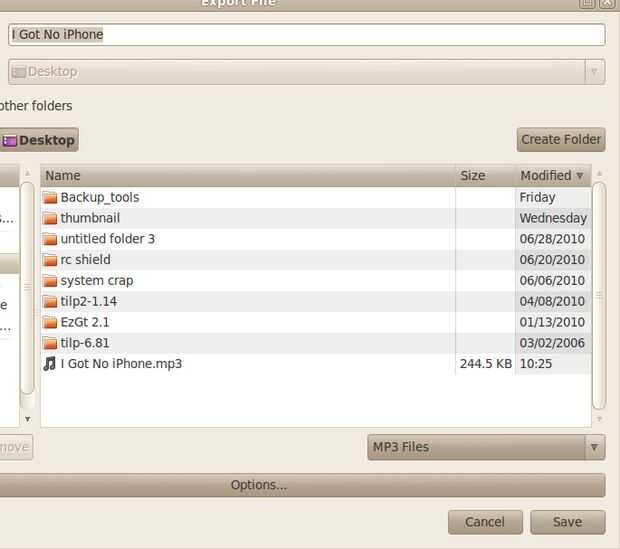
Task: Click the 'tilp-6.81' folder name
Action: [x=85, y=343]
